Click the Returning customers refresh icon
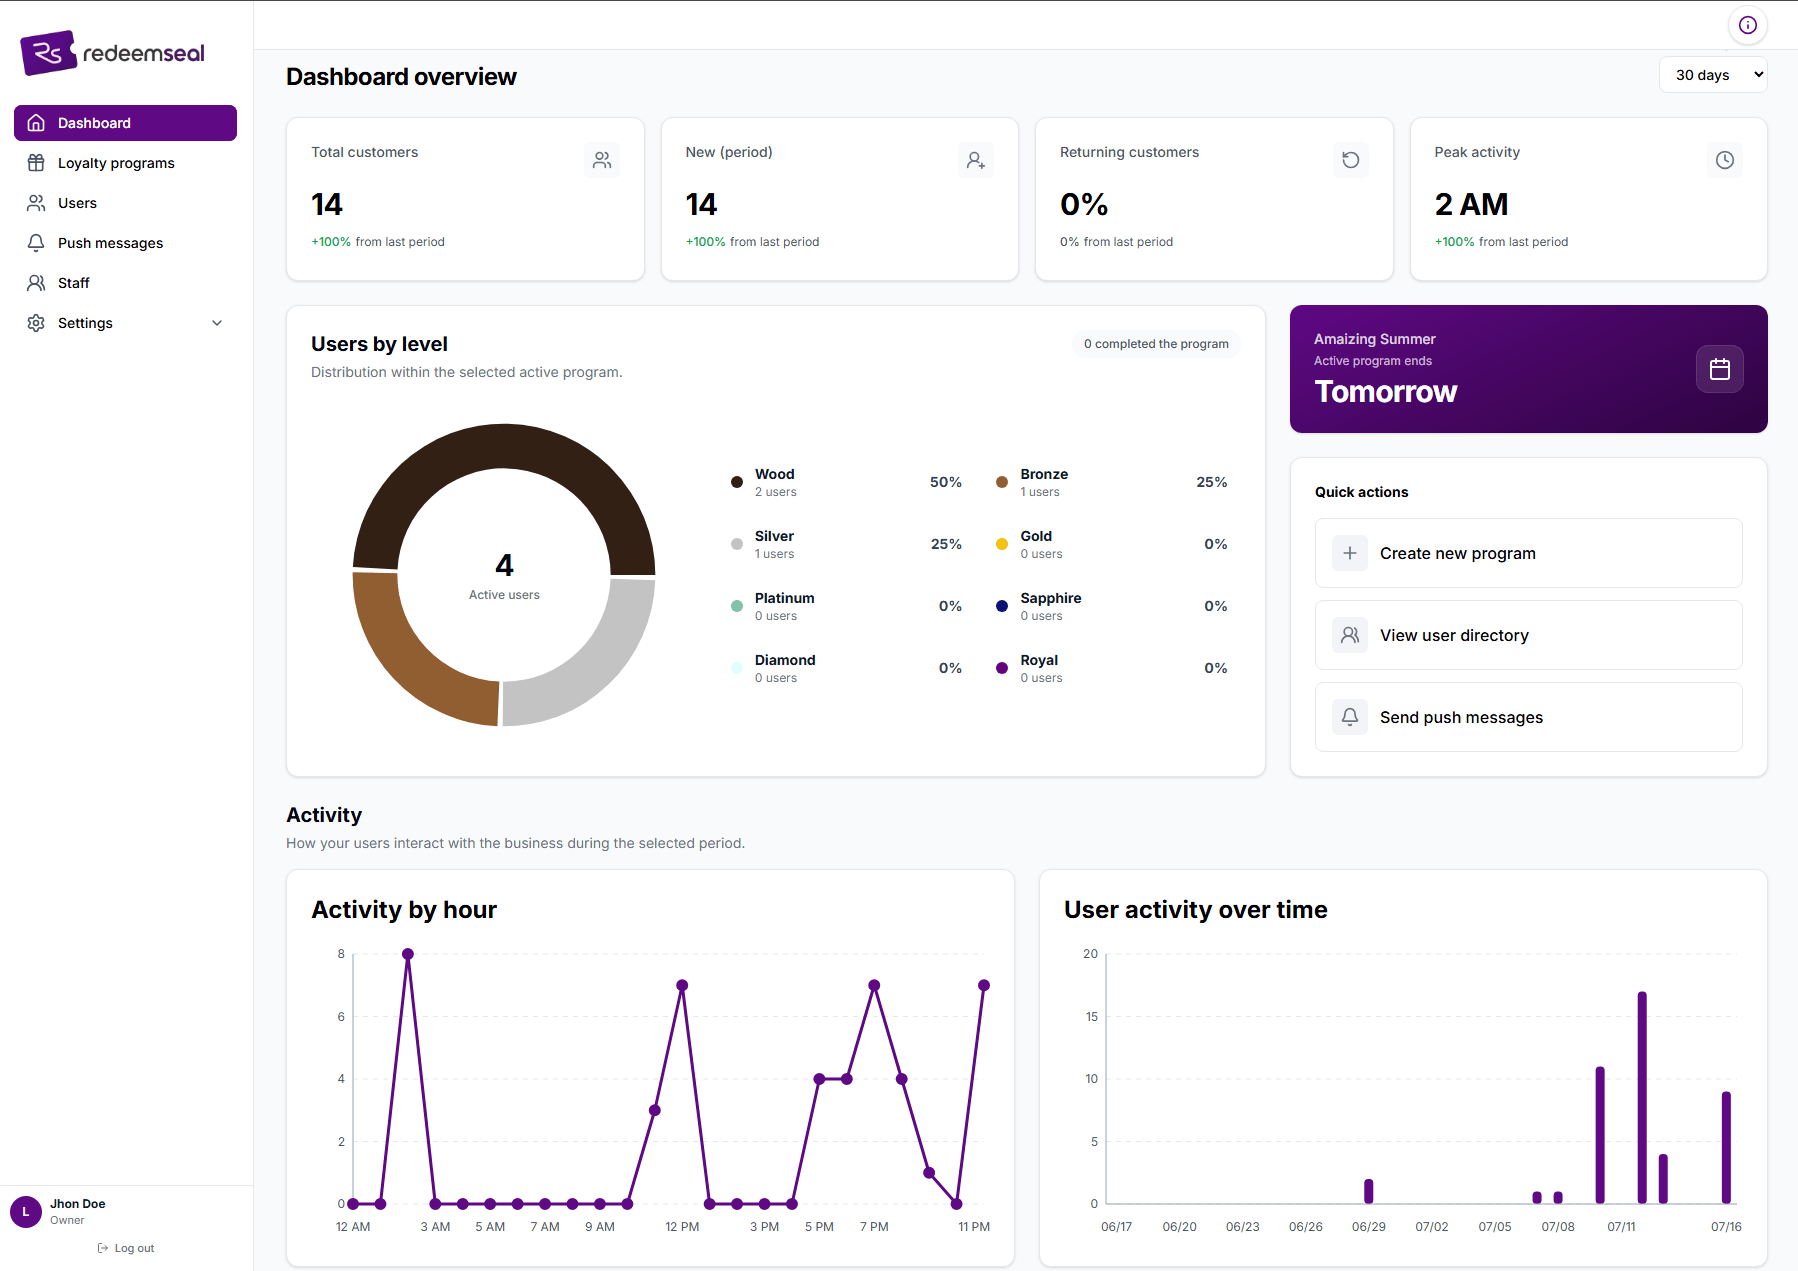Image resolution: width=1798 pixels, height=1271 pixels. [x=1351, y=160]
